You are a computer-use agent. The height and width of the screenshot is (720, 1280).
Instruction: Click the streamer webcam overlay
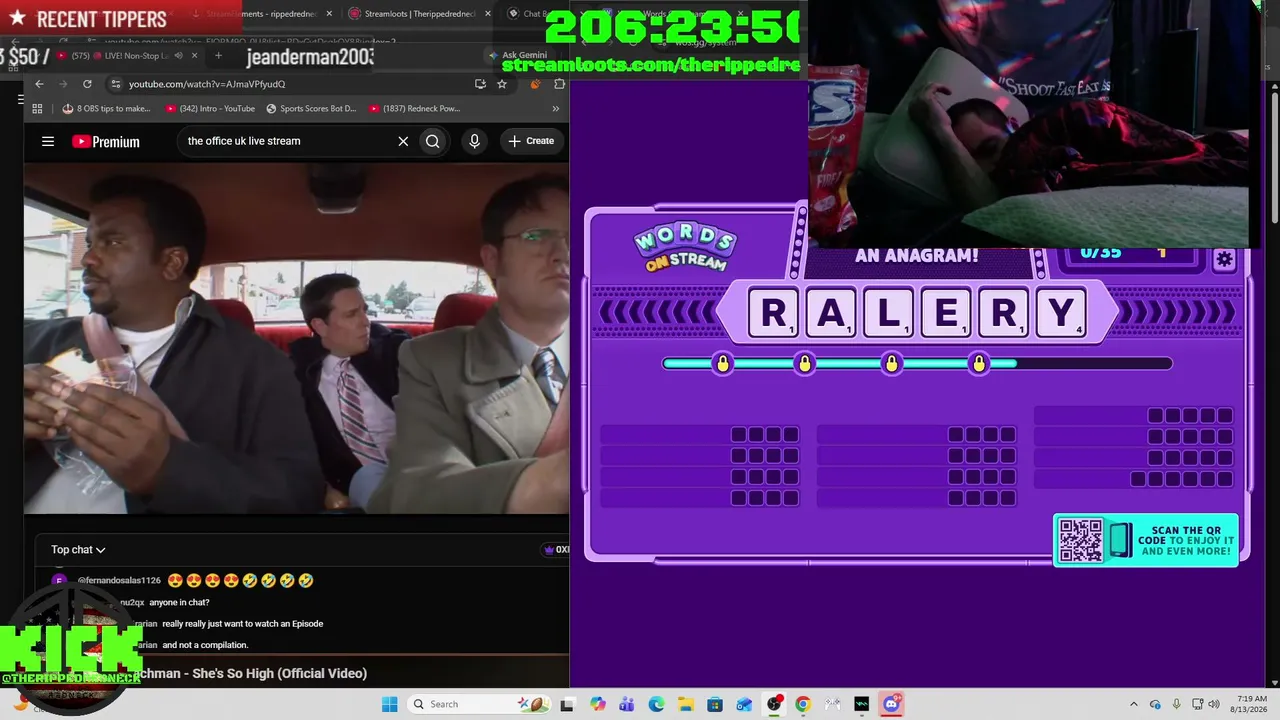point(1028,124)
